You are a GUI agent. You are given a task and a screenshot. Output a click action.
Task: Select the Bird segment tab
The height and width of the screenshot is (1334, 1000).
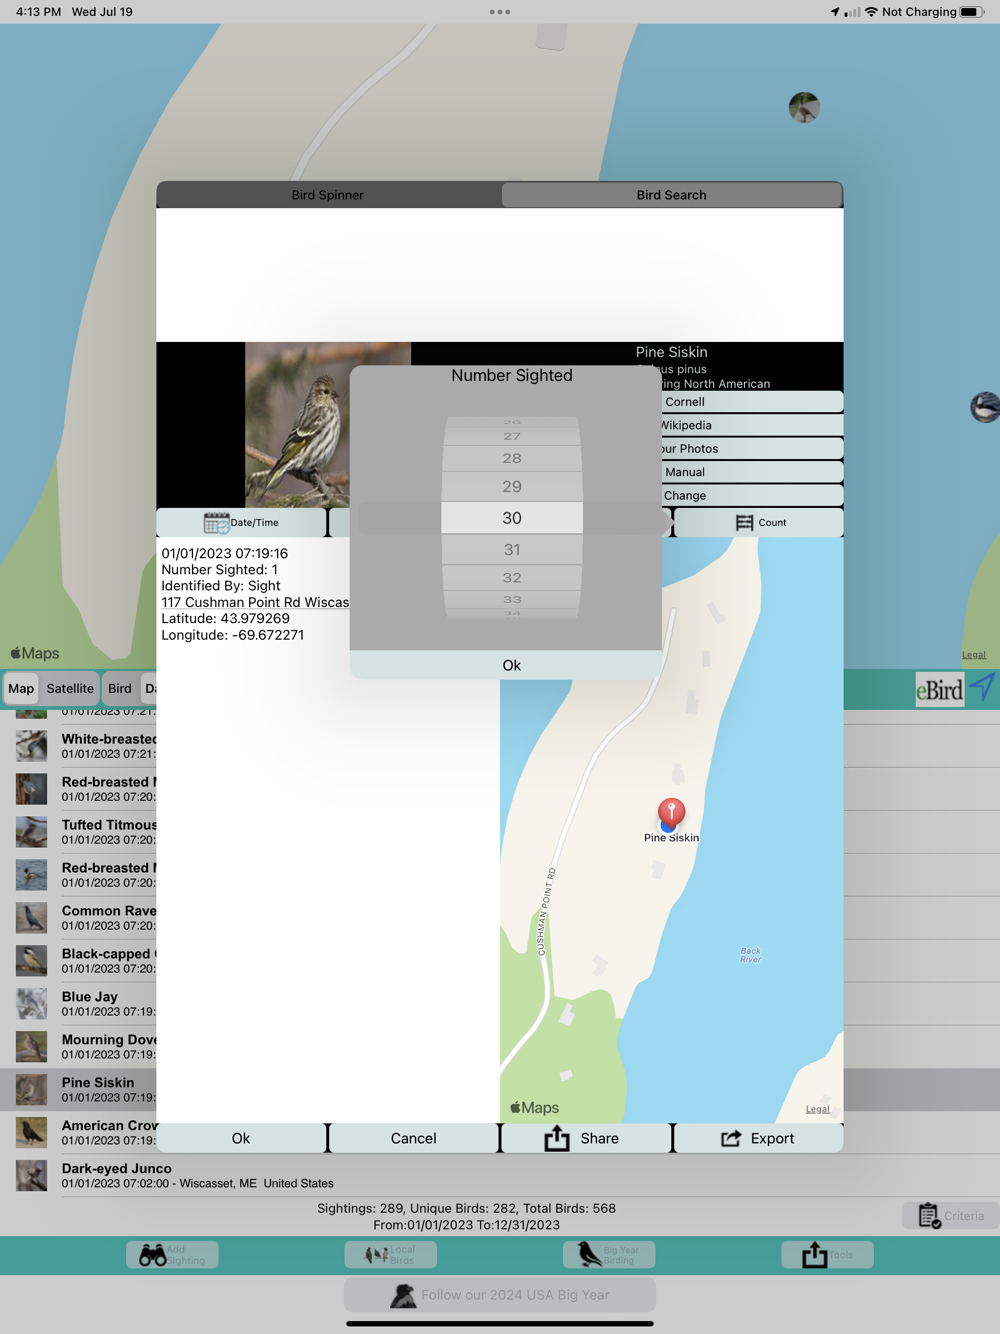(120, 688)
